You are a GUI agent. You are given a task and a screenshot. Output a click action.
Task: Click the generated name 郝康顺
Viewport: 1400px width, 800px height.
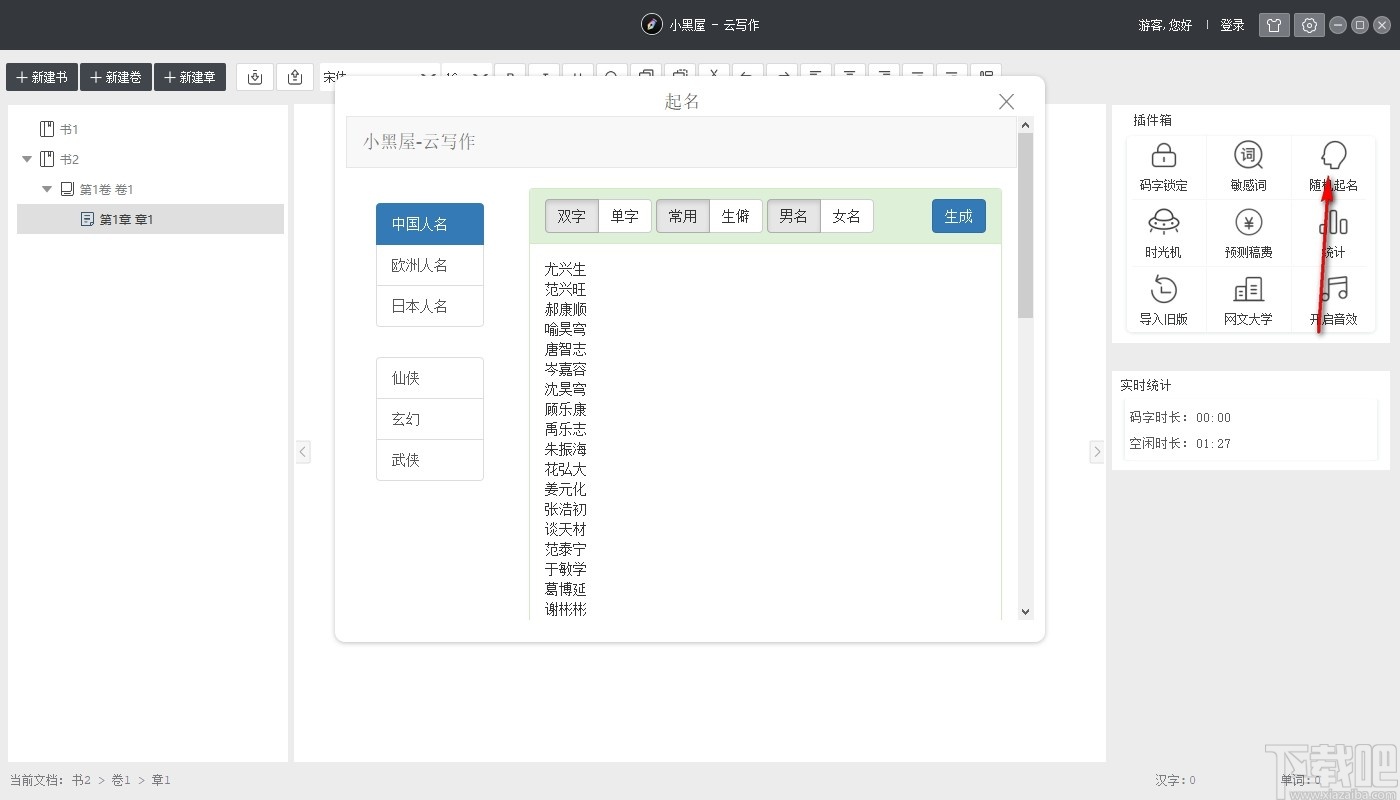click(x=566, y=309)
